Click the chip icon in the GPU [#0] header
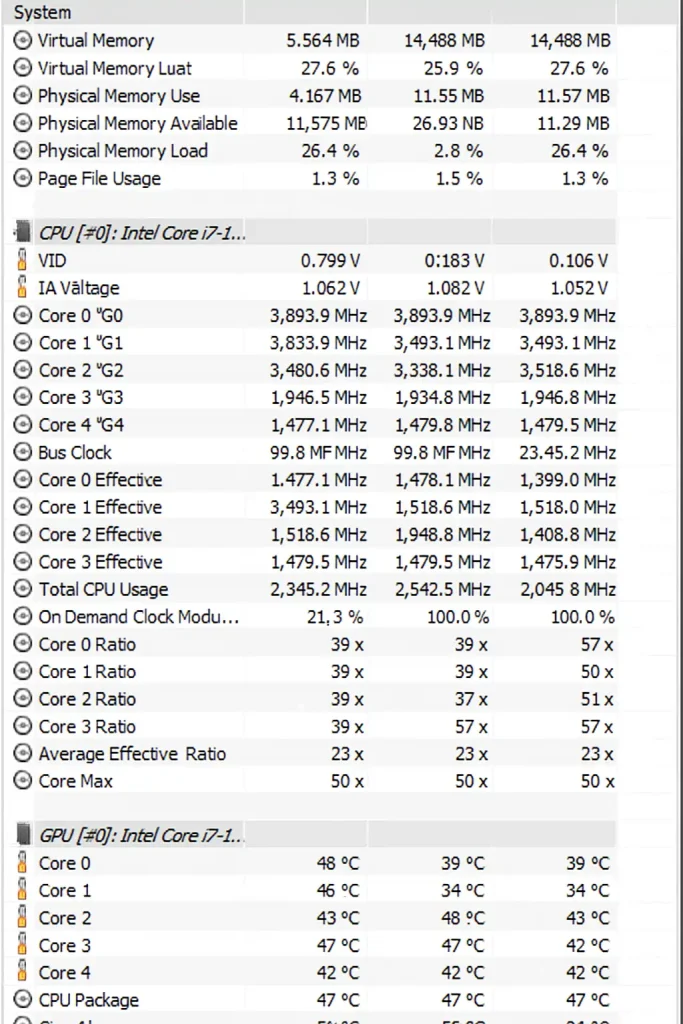The image size is (683, 1024). pos(23,835)
